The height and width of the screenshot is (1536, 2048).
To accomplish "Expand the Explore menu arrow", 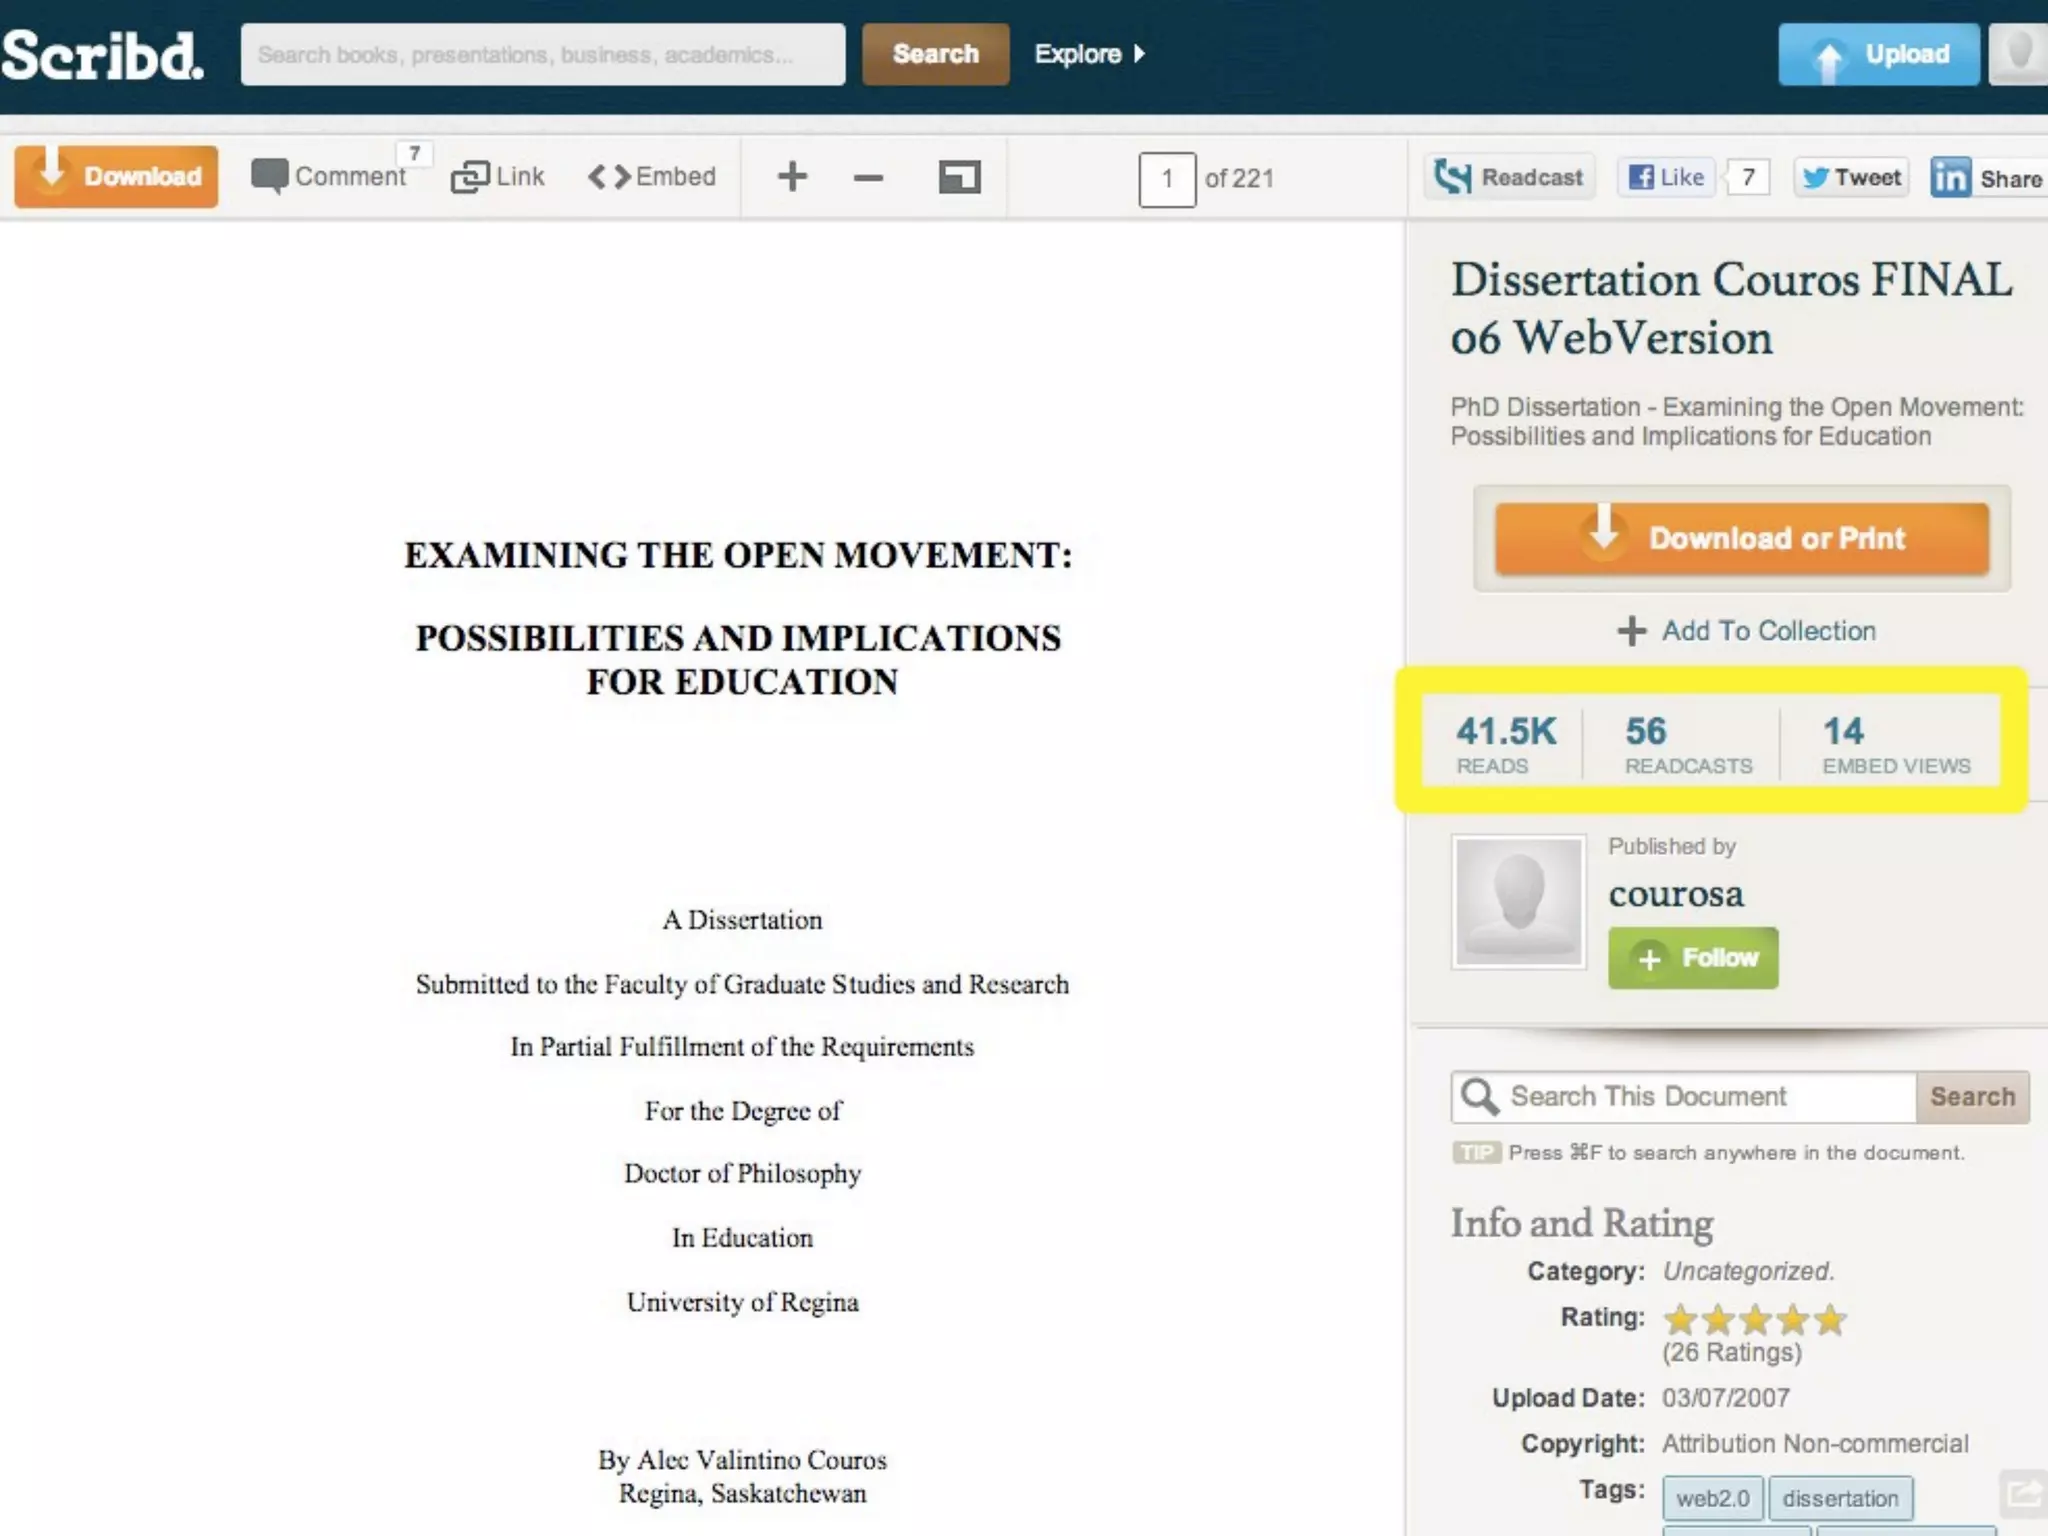I will (1139, 54).
